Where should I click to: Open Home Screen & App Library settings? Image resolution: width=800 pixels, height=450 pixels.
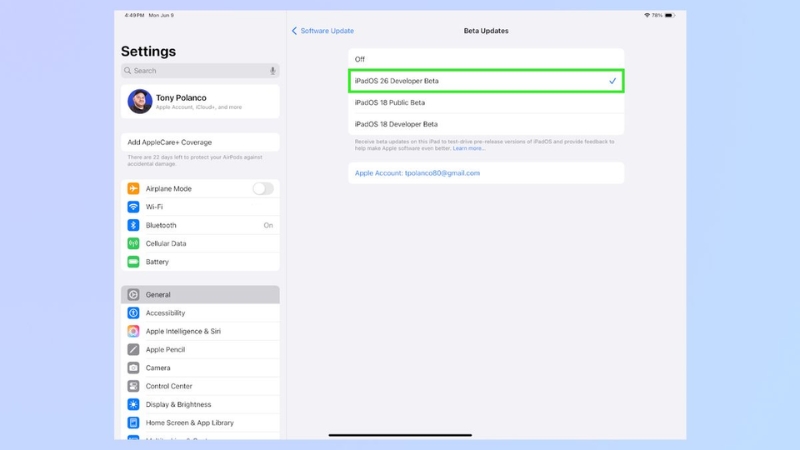(200, 422)
